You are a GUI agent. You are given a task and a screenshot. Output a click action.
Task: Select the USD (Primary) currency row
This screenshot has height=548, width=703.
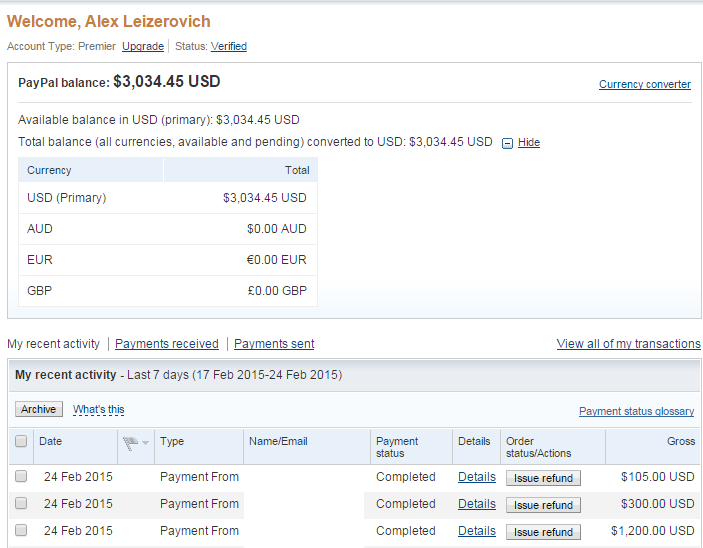(168, 198)
